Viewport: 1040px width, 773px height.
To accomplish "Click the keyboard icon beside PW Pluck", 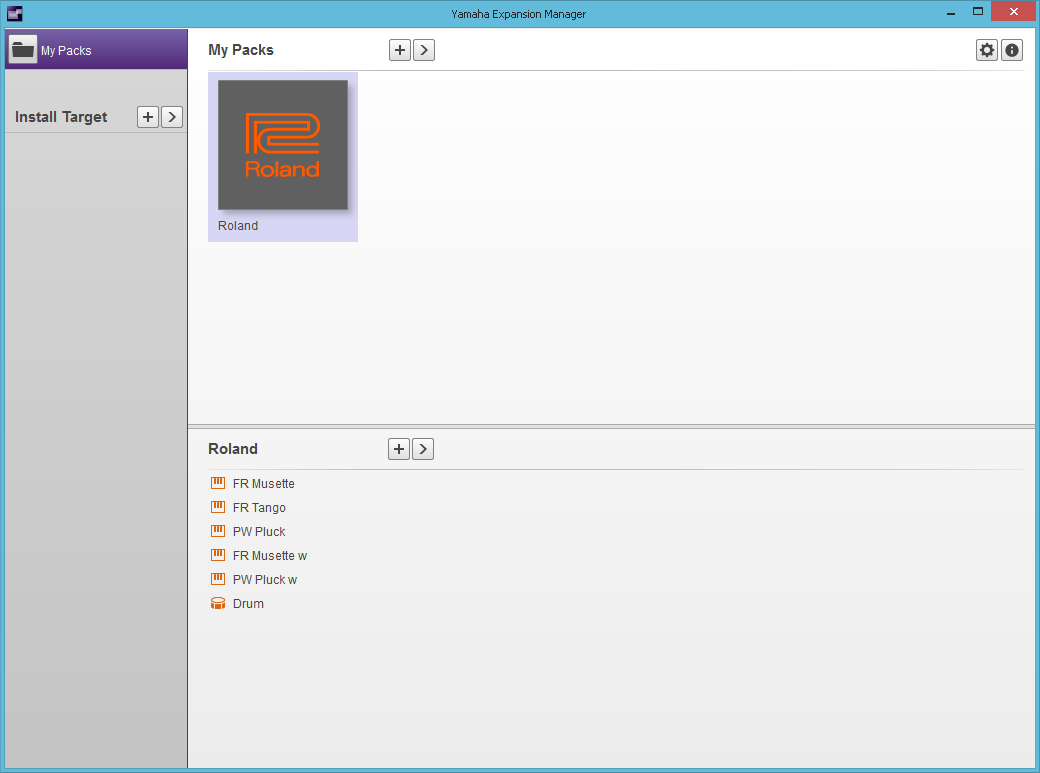I will click(218, 531).
